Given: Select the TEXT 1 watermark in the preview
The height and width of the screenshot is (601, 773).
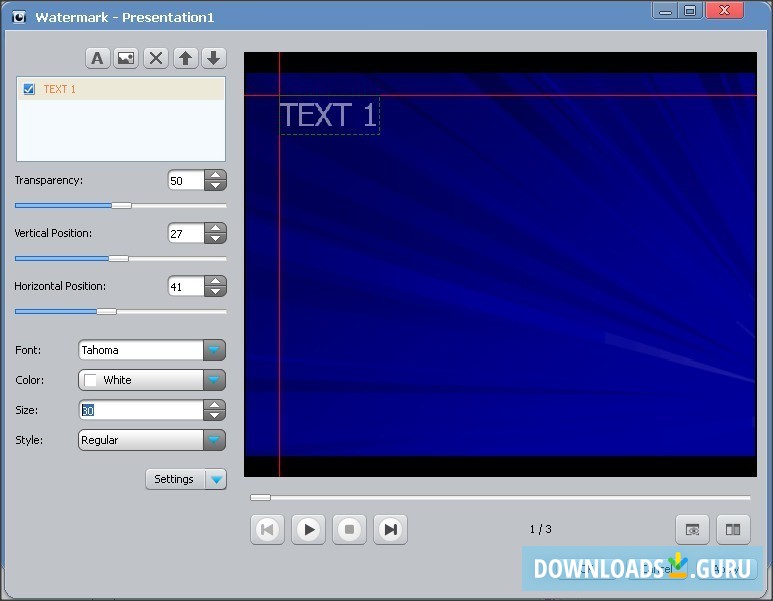Looking at the screenshot, I should click(x=329, y=115).
